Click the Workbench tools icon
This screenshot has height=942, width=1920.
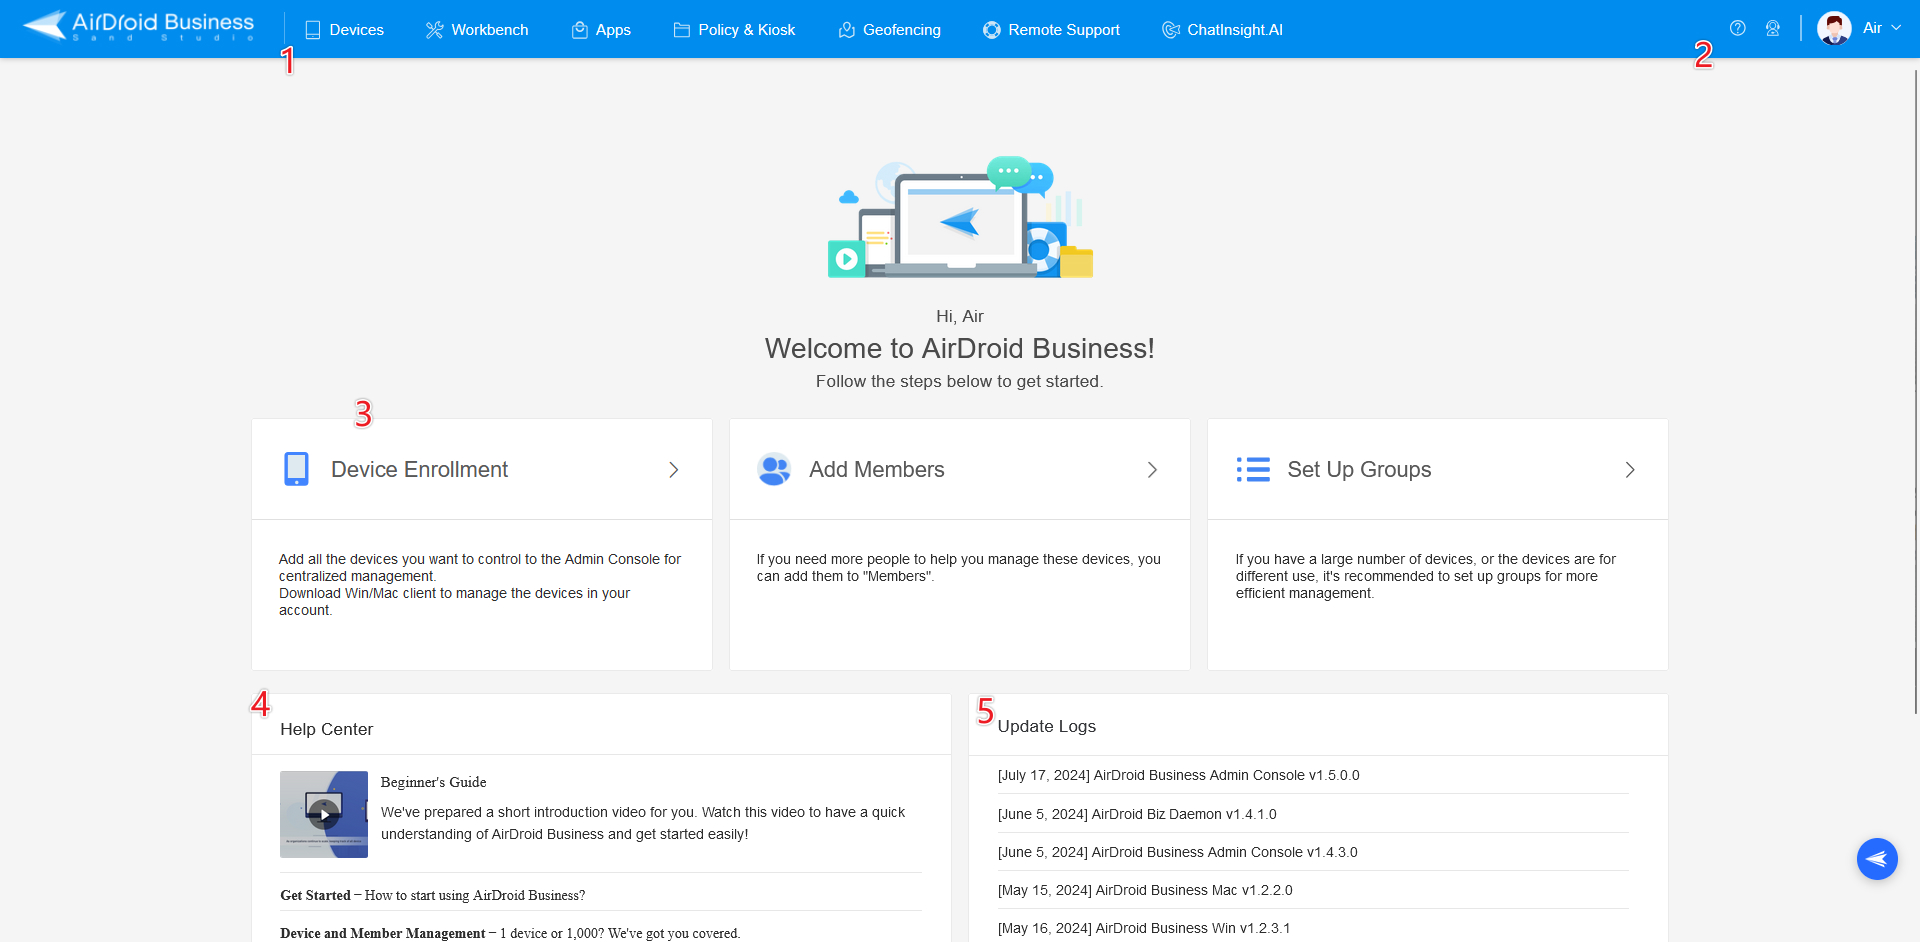tap(434, 30)
